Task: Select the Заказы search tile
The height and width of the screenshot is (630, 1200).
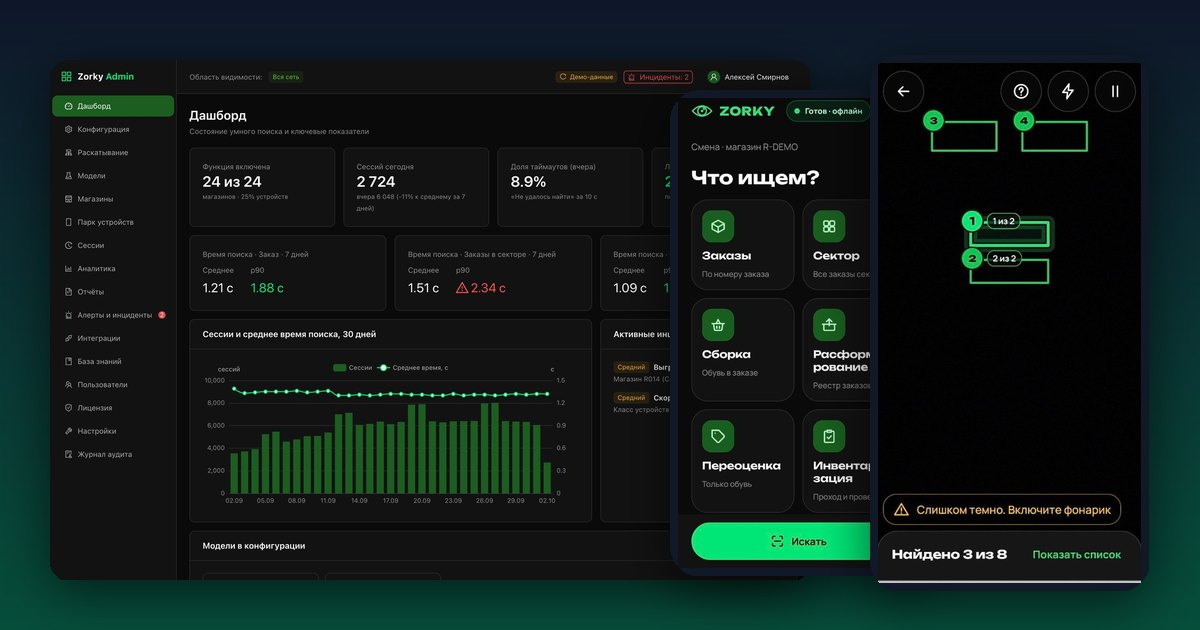Action: (742, 245)
